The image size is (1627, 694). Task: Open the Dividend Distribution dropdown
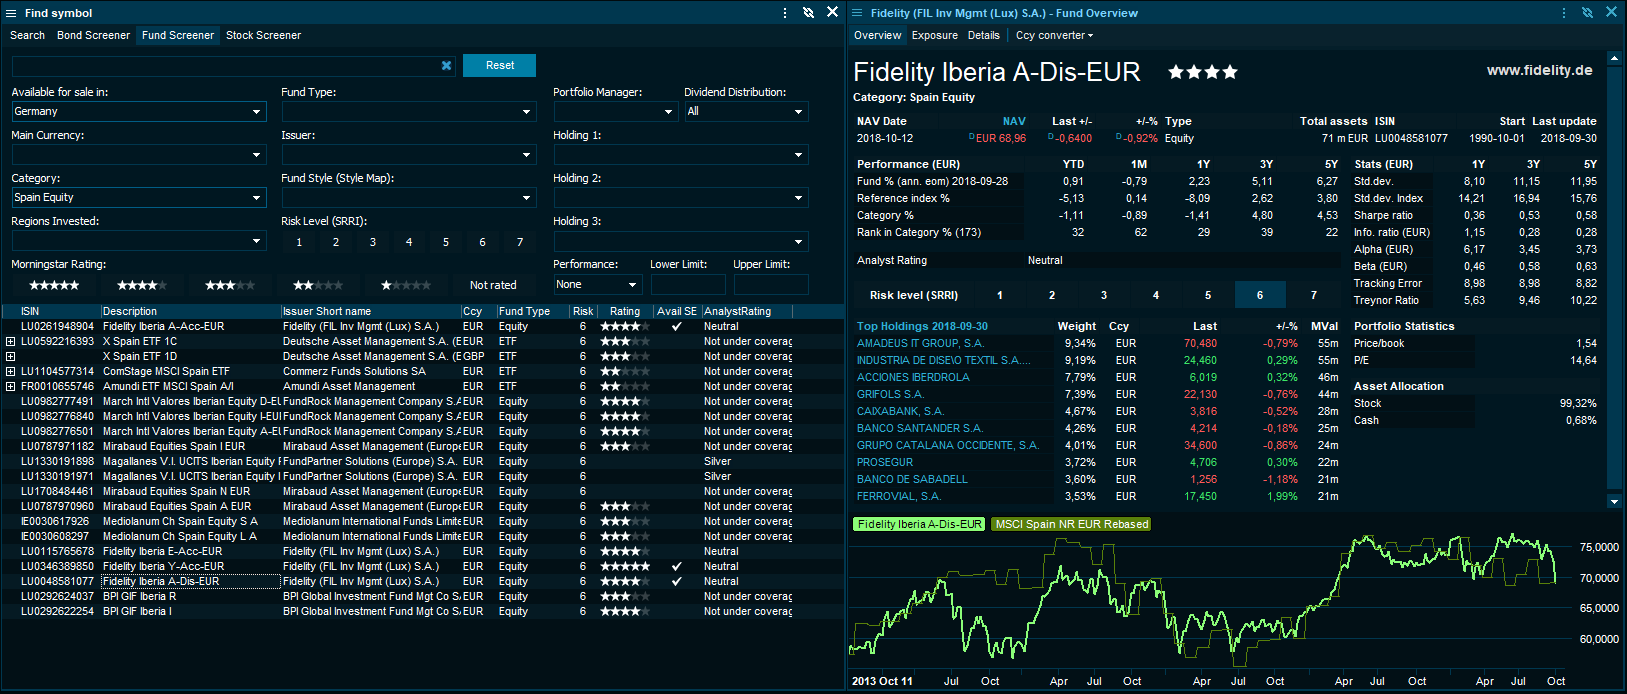click(746, 112)
